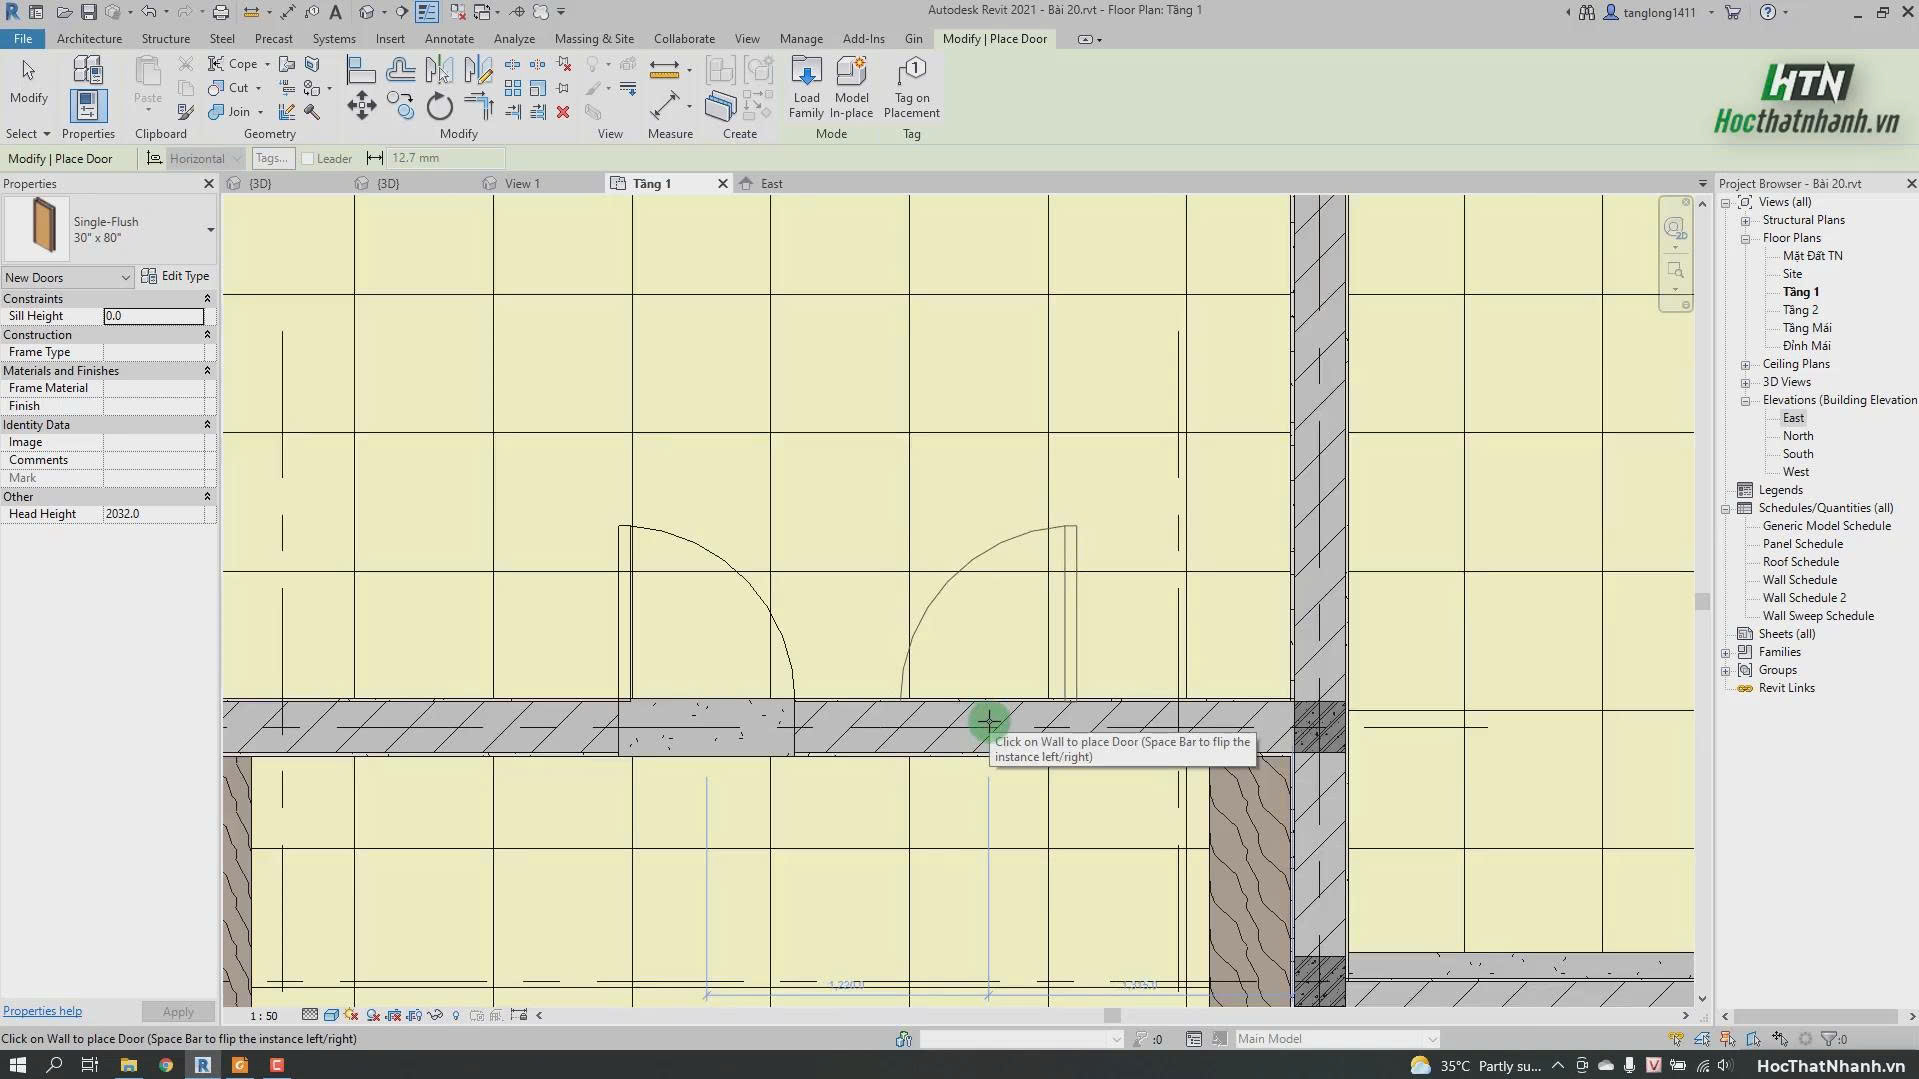Viewport: 1919px width, 1079px height.
Task: Open a file via quick access toolbar
Action: coord(64,12)
